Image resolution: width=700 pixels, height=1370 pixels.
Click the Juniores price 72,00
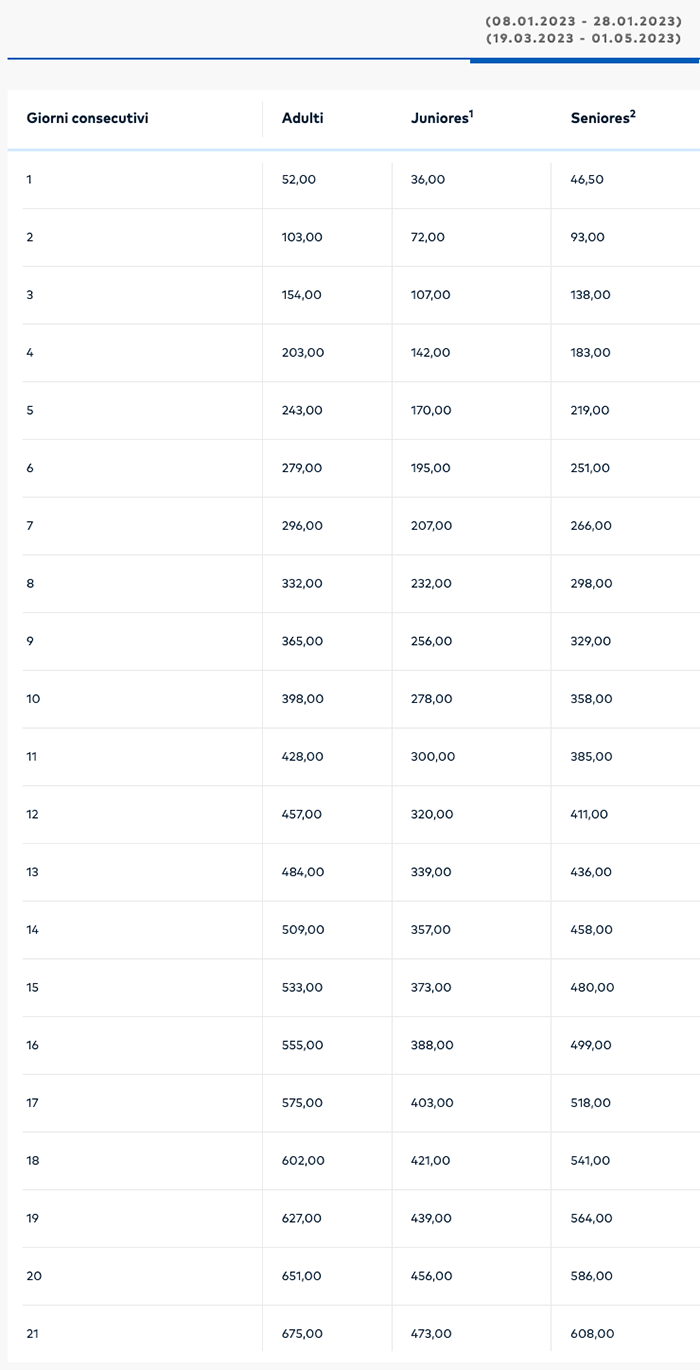pyautogui.click(x=428, y=238)
